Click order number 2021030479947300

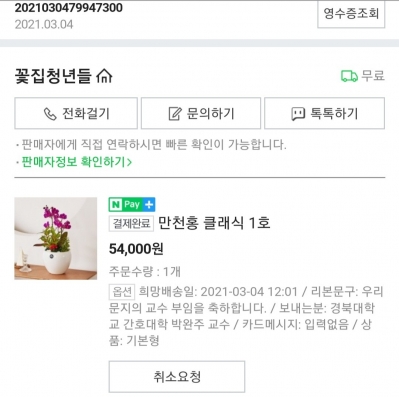click(69, 8)
